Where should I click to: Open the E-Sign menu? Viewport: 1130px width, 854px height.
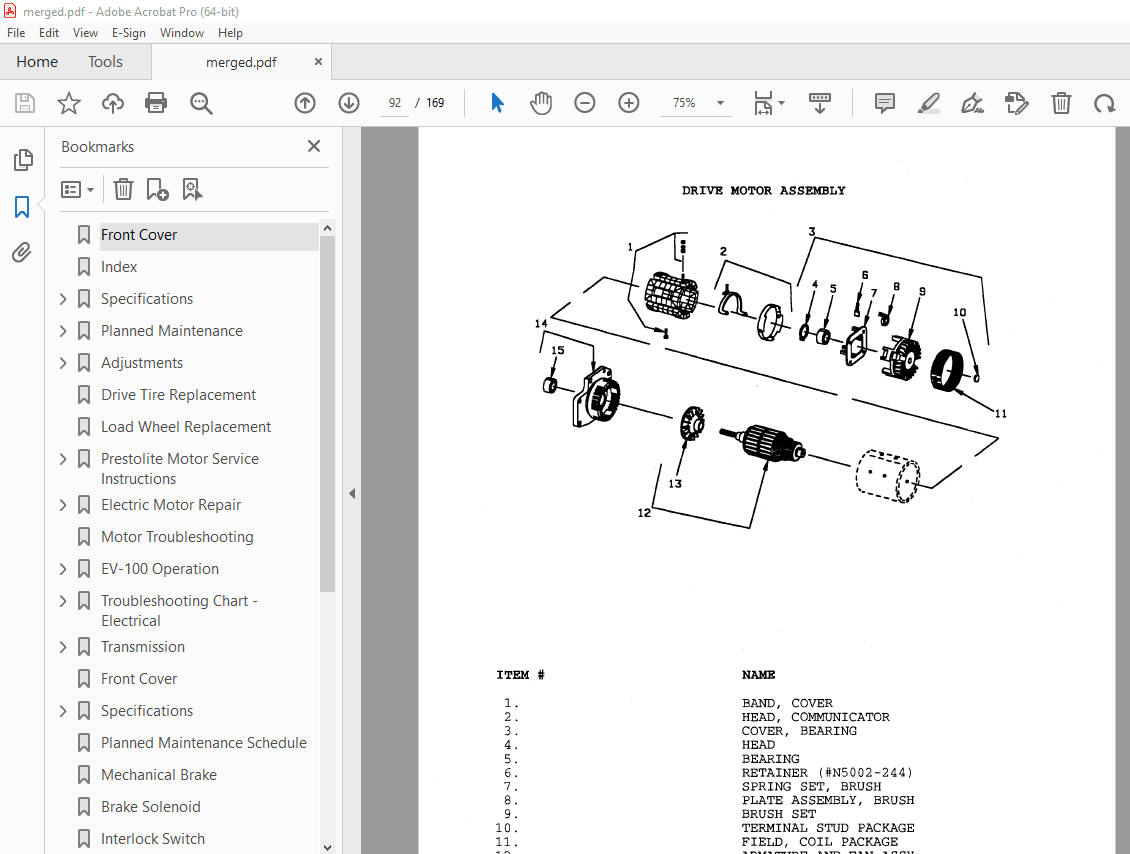[x=128, y=33]
